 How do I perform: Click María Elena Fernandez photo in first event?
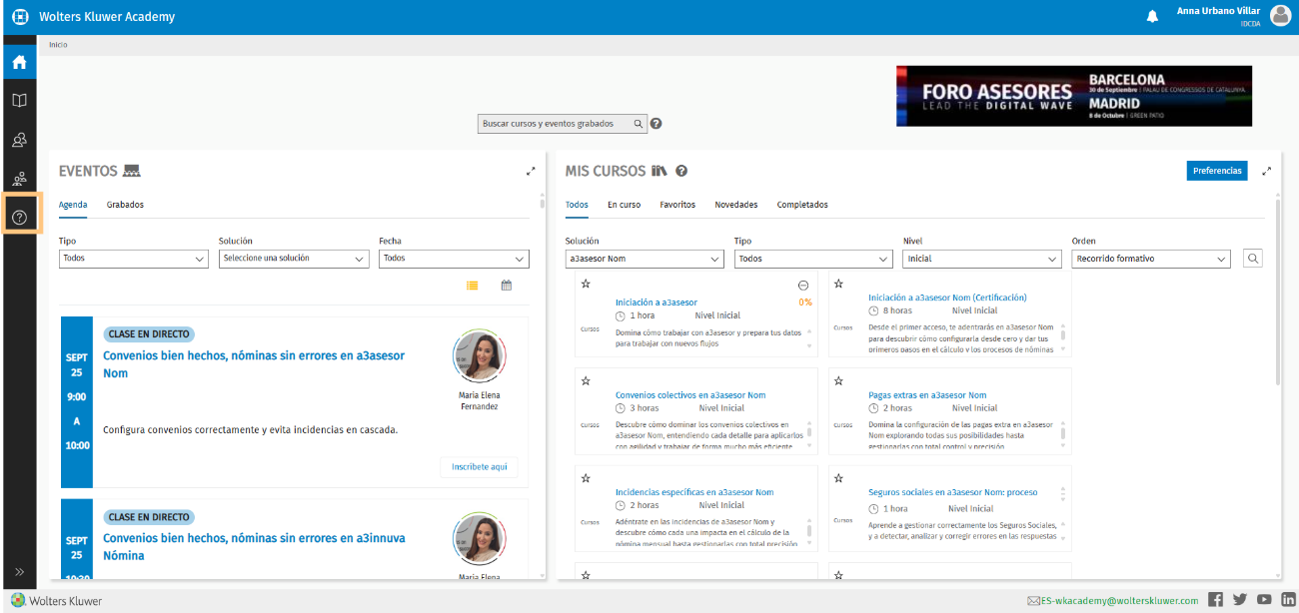click(479, 357)
